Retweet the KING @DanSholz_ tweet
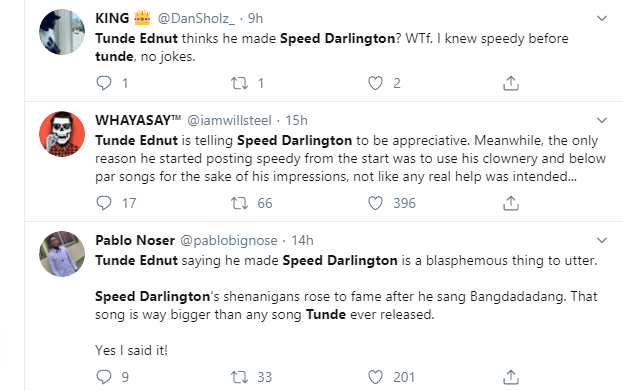The height and width of the screenshot is (391, 623). pos(240,83)
